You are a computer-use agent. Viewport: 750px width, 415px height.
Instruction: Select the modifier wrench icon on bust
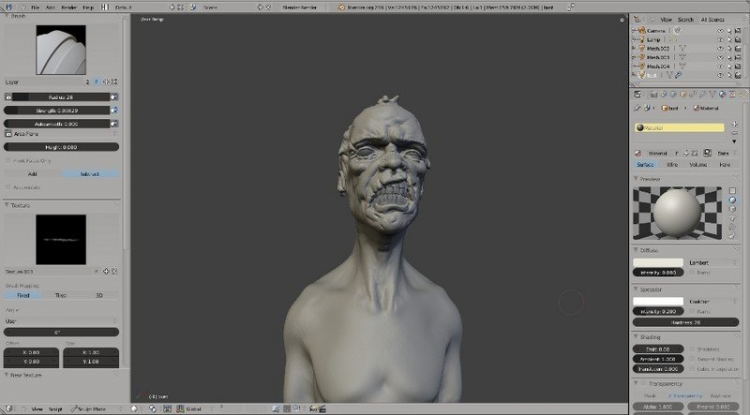click(x=678, y=75)
